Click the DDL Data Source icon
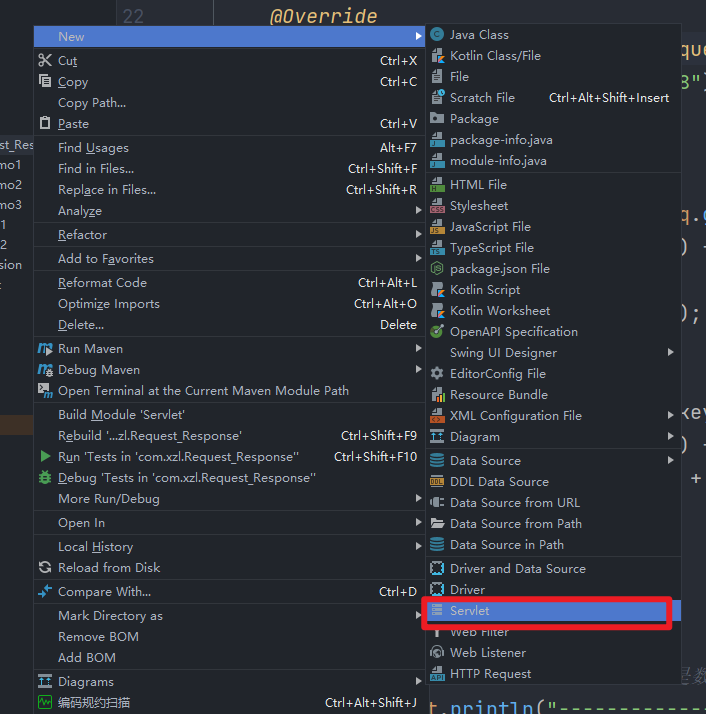The width and height of the screenshot is (706, 714). point(437,482)
